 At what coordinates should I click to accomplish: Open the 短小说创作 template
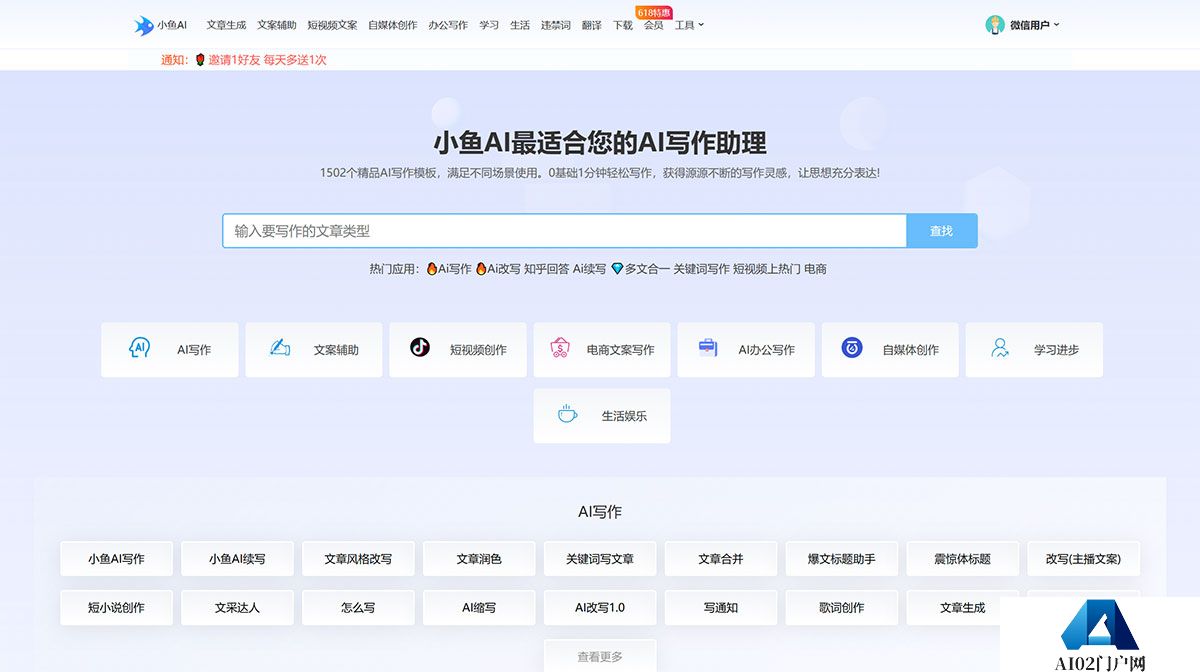coord(116,607)
